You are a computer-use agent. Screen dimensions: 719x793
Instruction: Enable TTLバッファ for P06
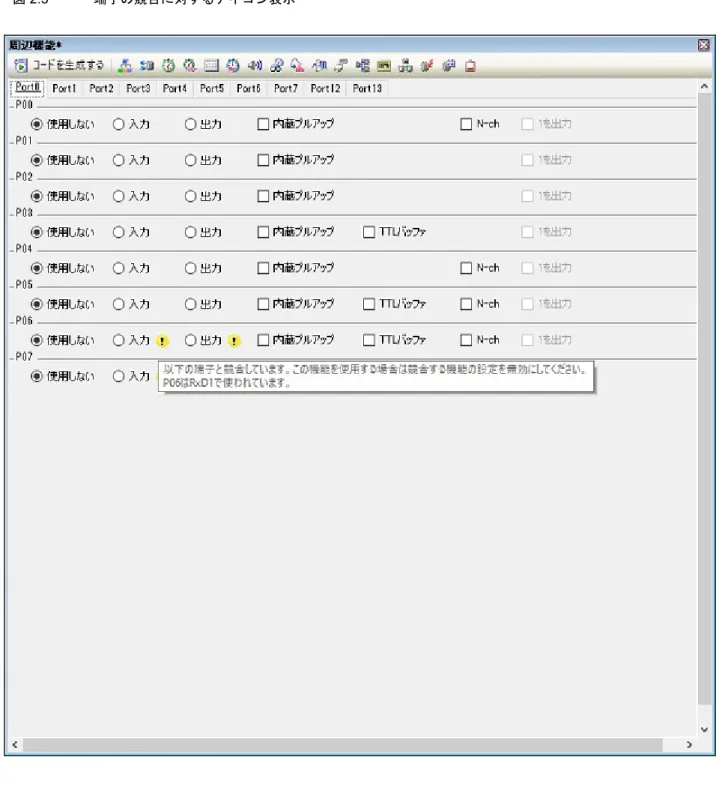395,340
